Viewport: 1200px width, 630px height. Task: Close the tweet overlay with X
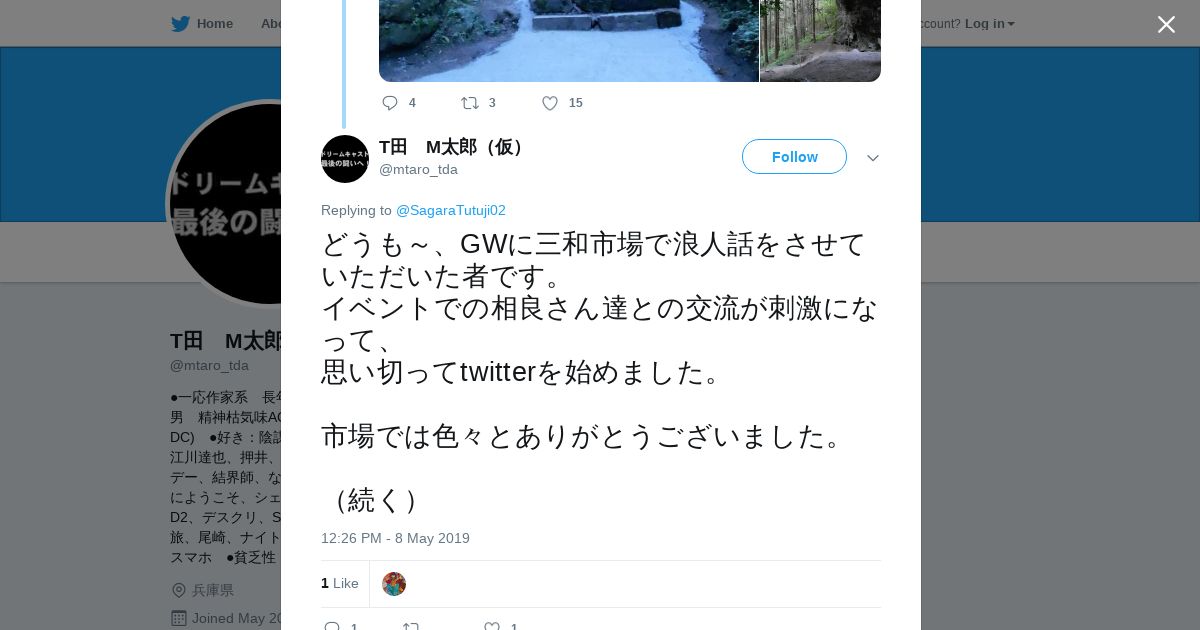[x=1166, y=24]
